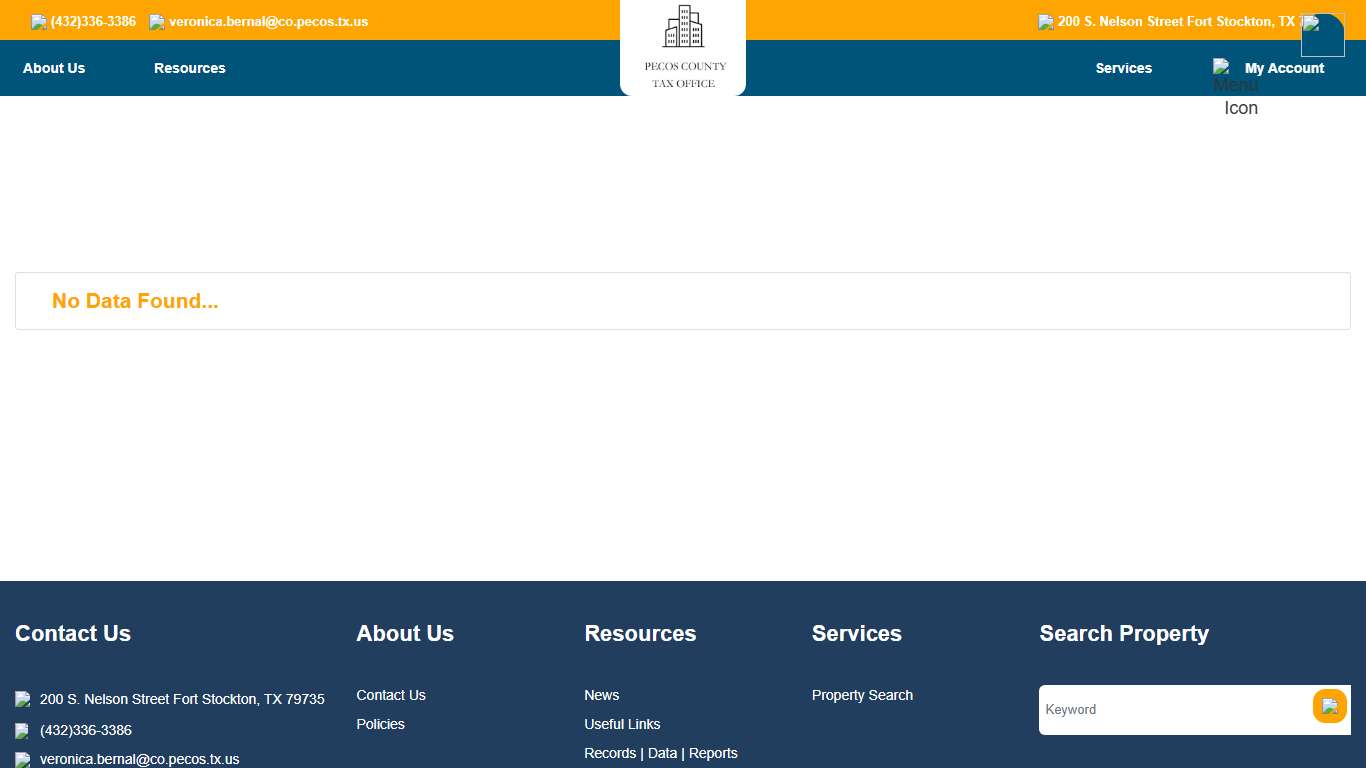Click the orange search button beside Keyword

pos(1329,706)
